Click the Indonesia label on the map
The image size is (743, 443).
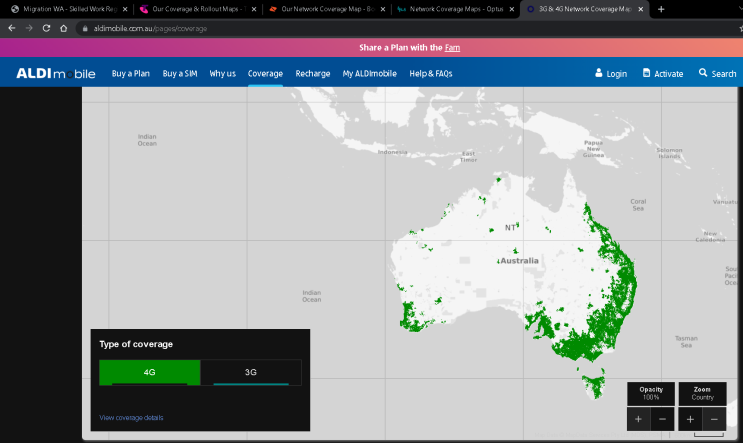tap(392, 152)
